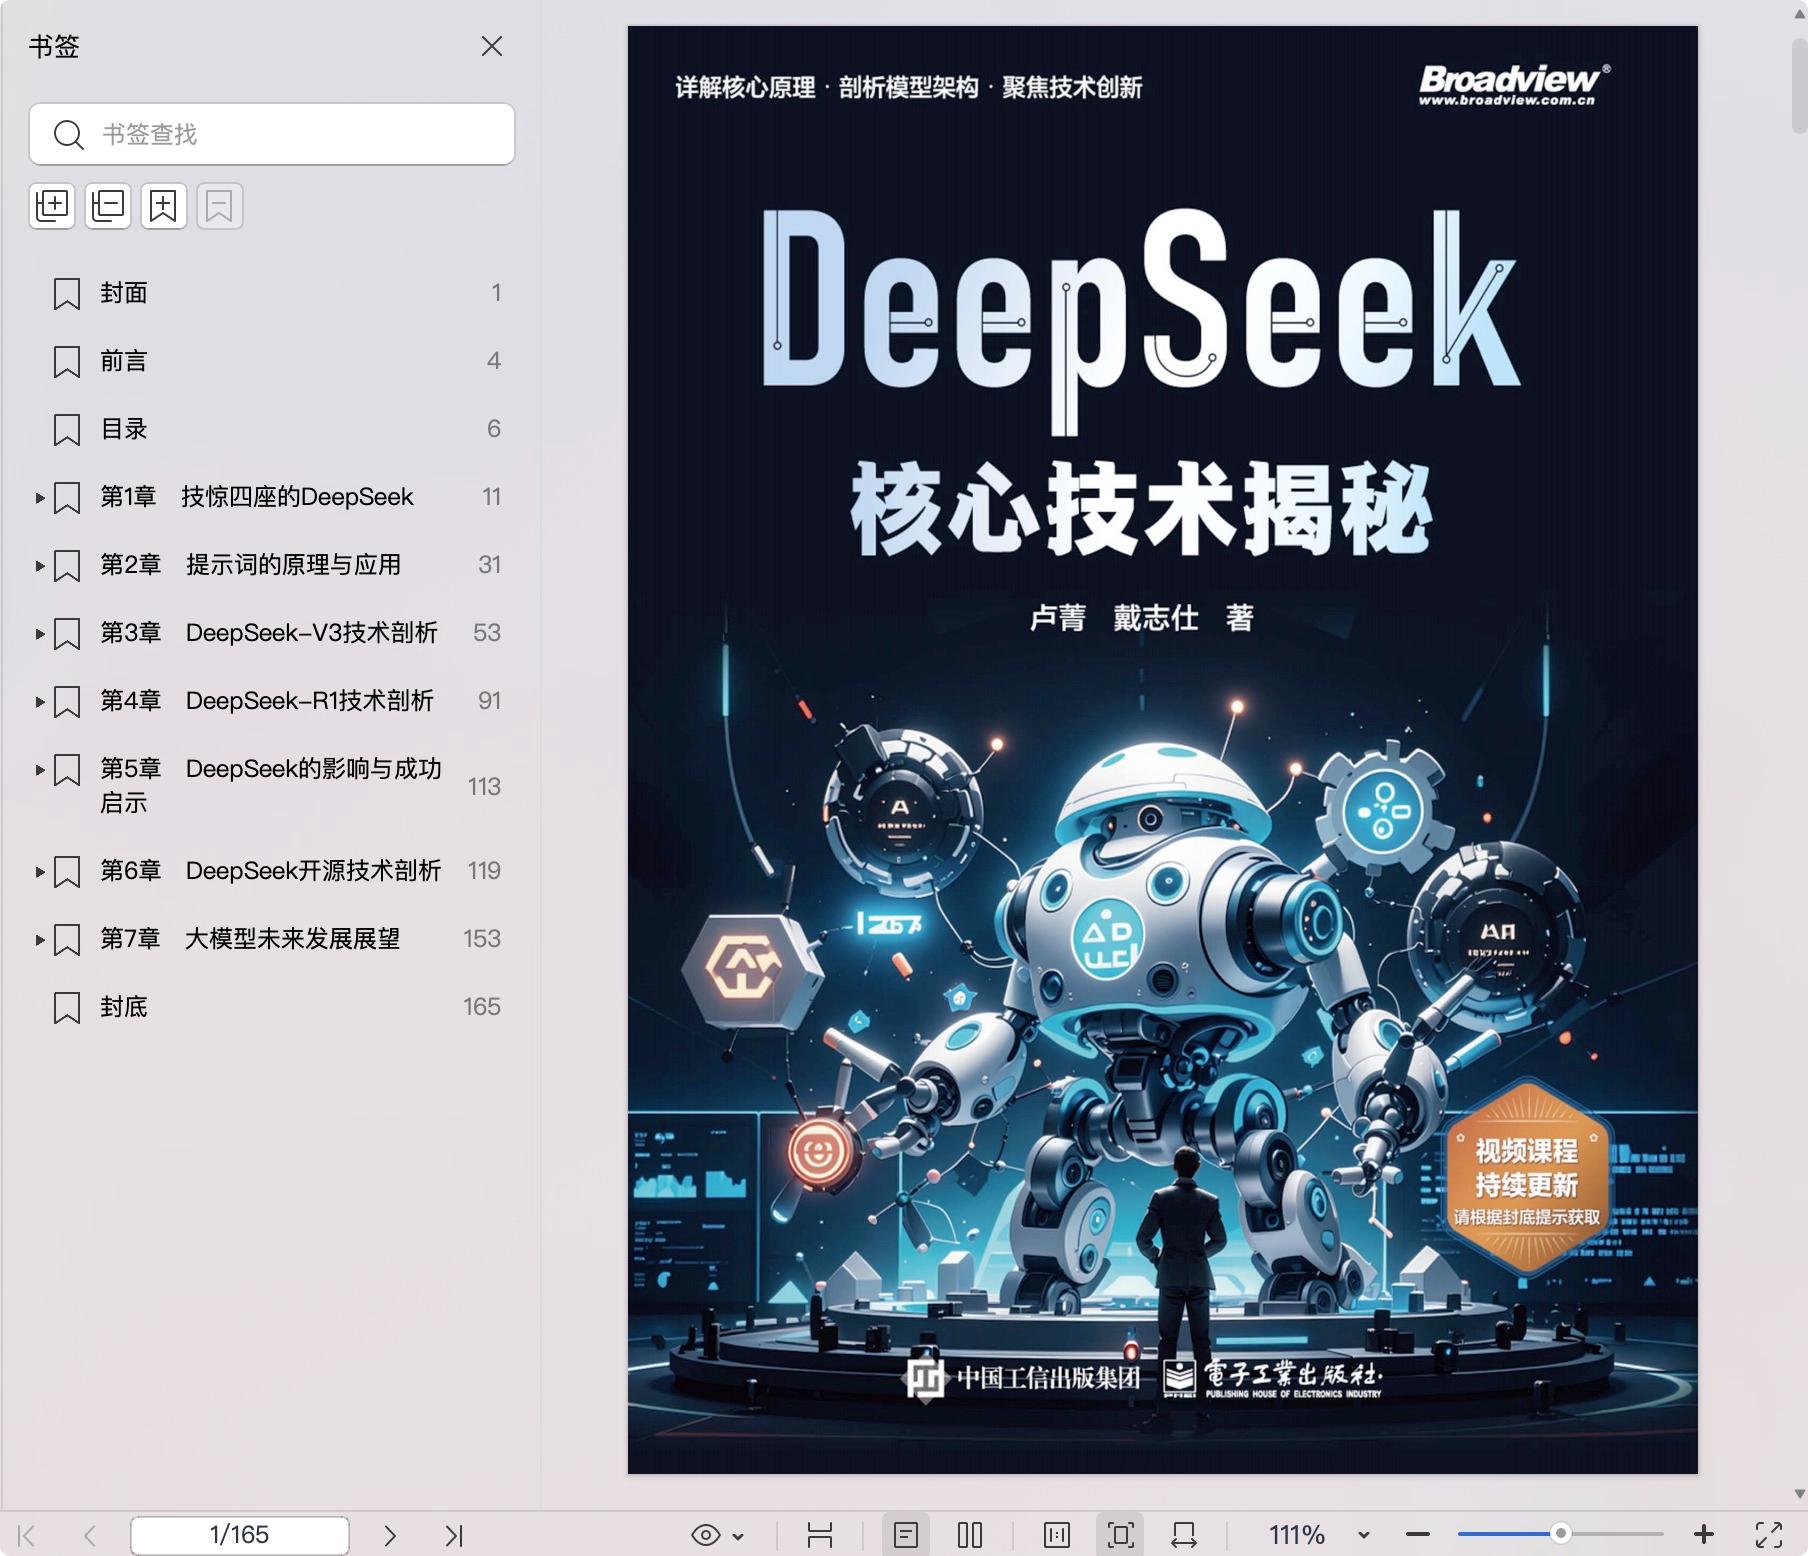1808x1556 pixels.
Task: Click the bookmark icon beside 第1章
Action: click(67, 497)
